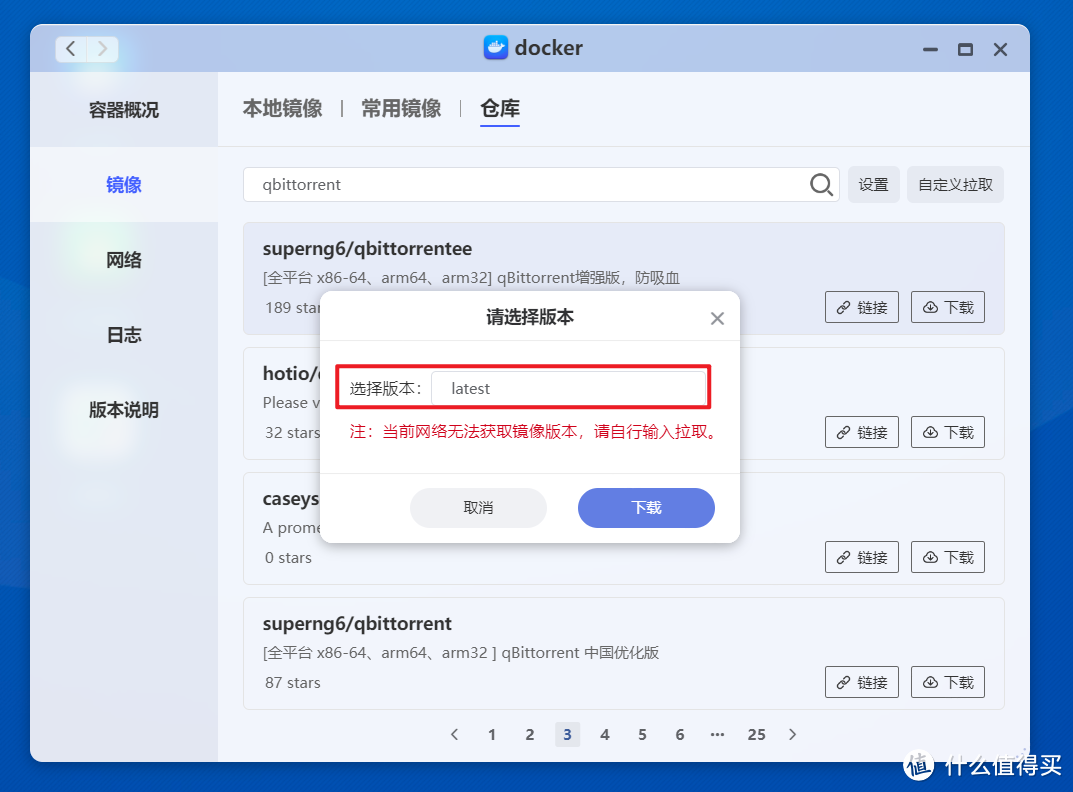Click the search magnifier icon
The width and height of the screenshot is (1073, 792).
pos(820,184)
